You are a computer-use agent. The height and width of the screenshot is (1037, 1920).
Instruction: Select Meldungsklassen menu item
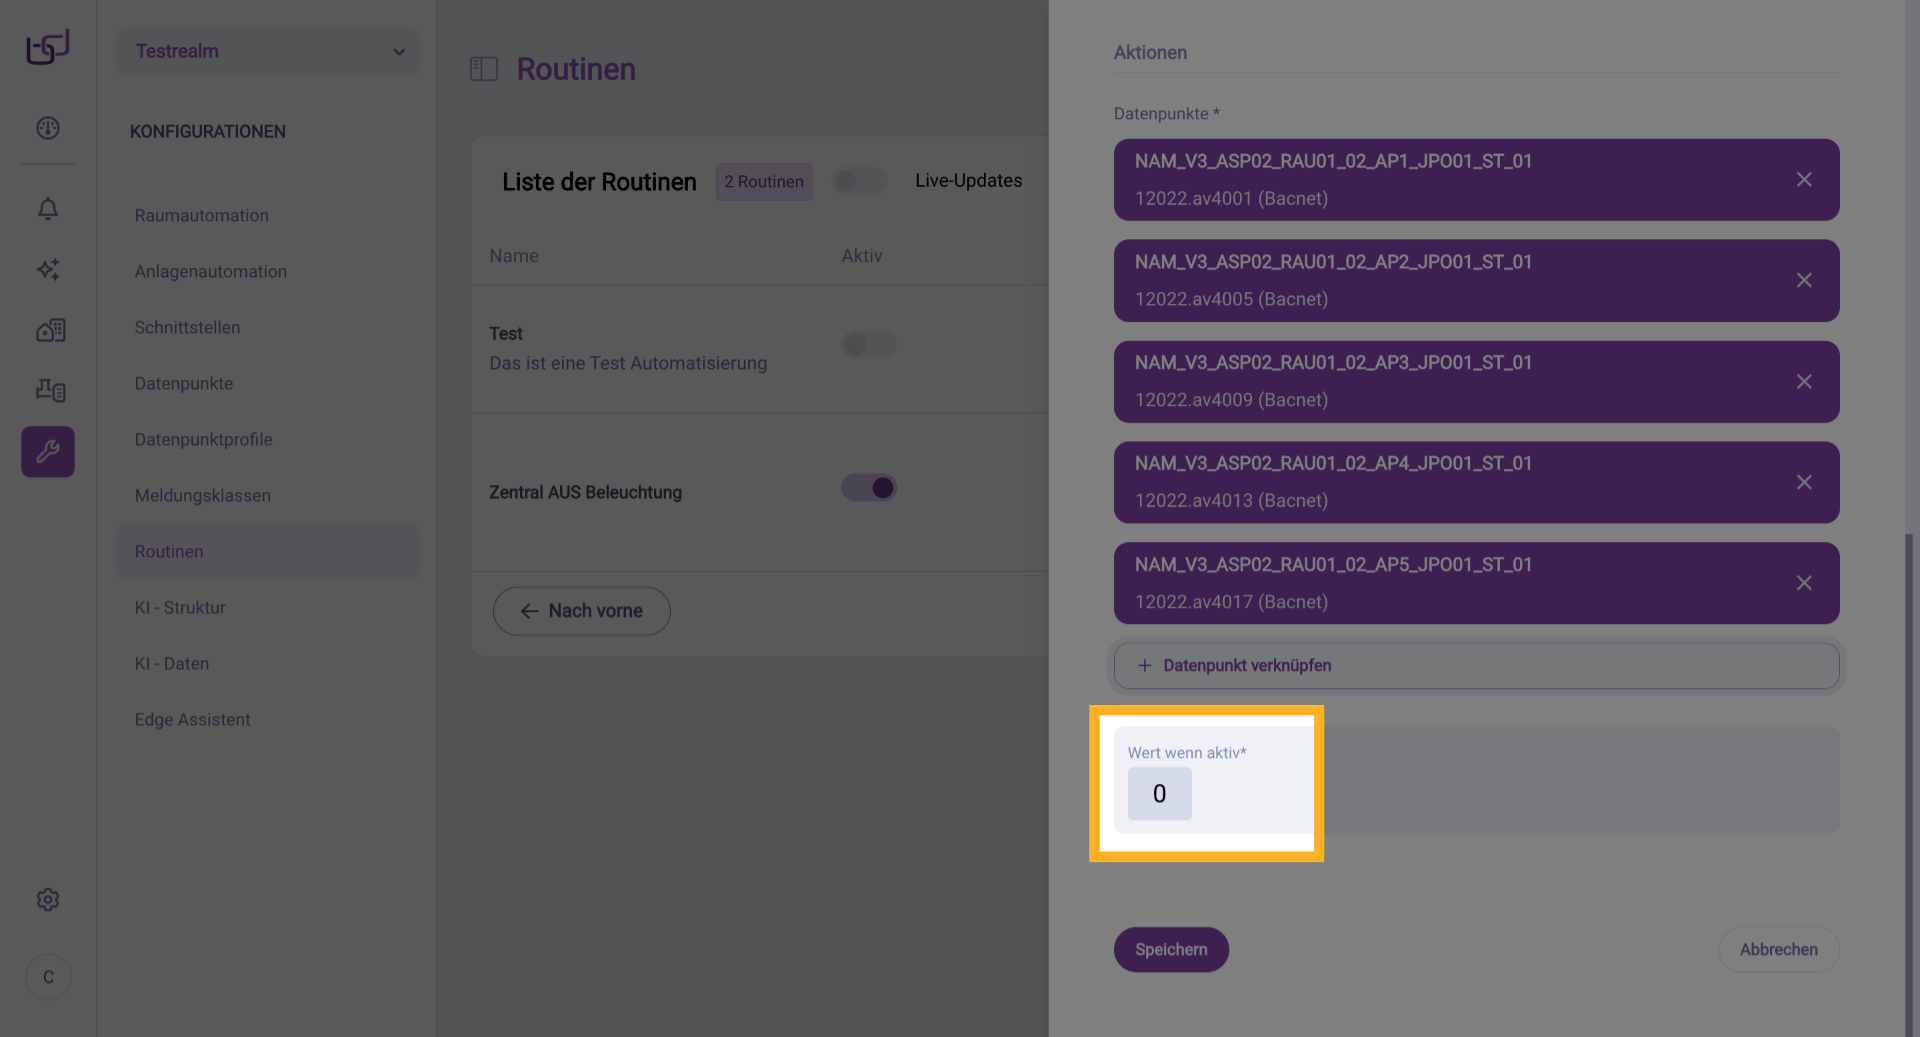point(203,496)
